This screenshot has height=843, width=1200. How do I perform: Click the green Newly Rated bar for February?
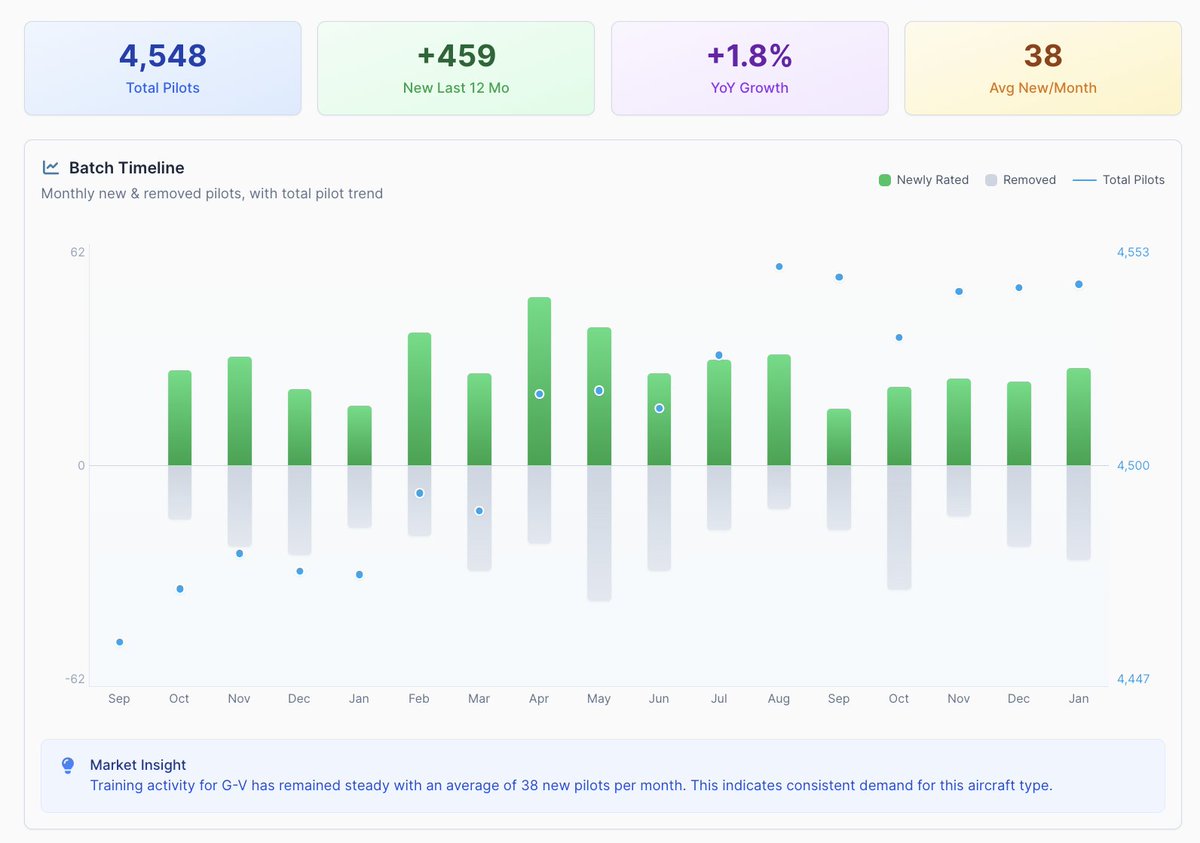419,399
